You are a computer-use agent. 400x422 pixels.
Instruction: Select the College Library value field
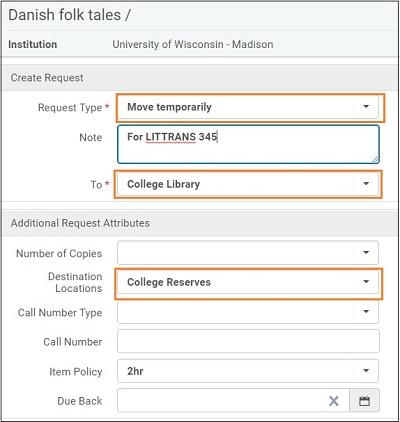(248, 184)
